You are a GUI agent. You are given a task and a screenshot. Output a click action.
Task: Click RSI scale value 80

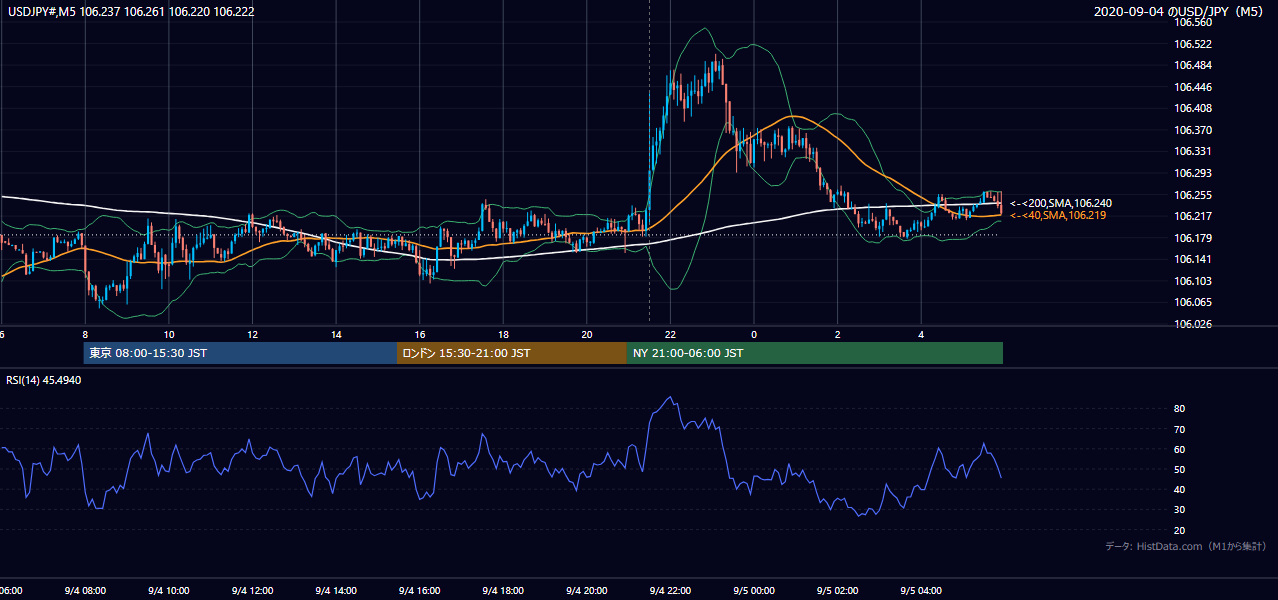[1180, 409]
